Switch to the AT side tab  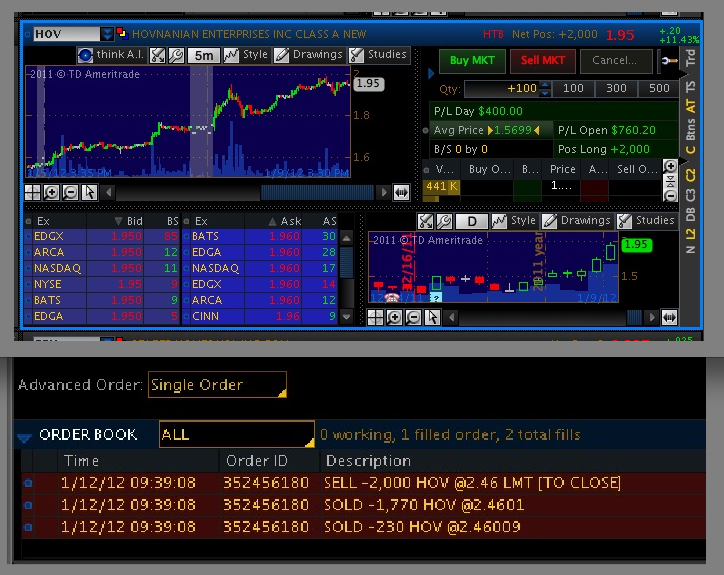pyautogui.click(x=690, y=106)
